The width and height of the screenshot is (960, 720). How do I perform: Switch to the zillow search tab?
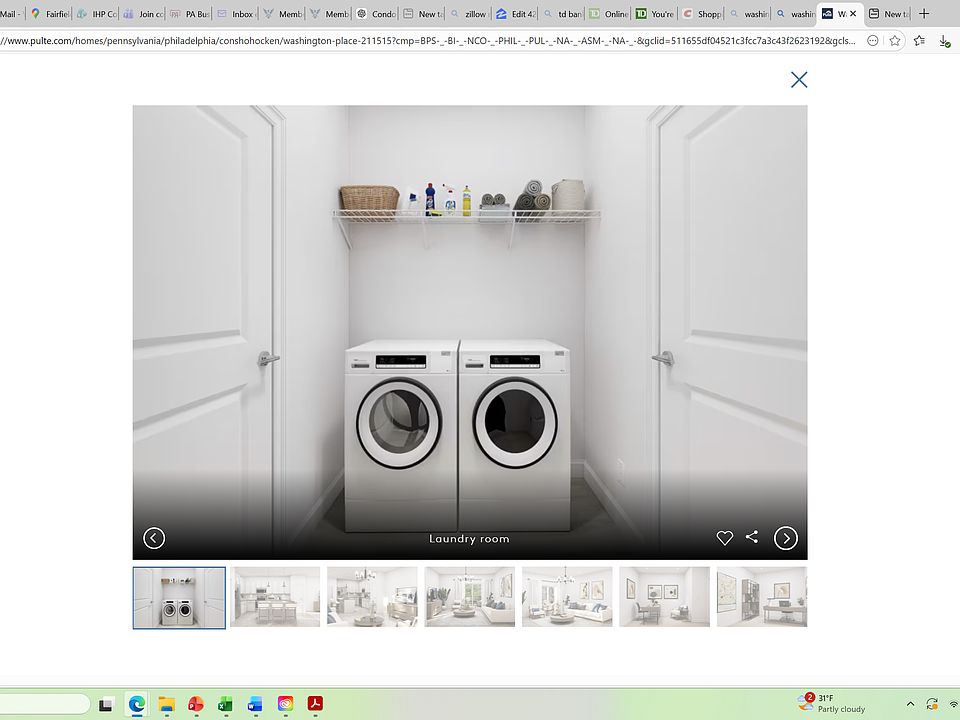[x=470, y=13]
